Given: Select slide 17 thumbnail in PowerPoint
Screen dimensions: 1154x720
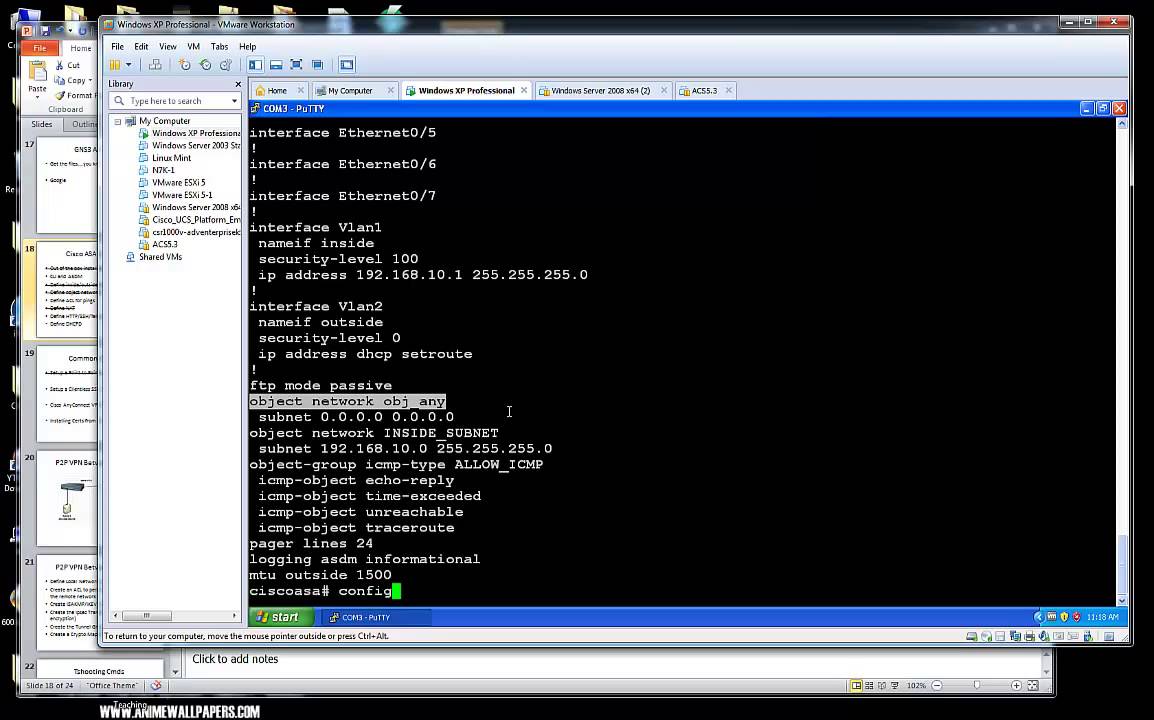Looking at the screenshot, I should pos(66,185).
